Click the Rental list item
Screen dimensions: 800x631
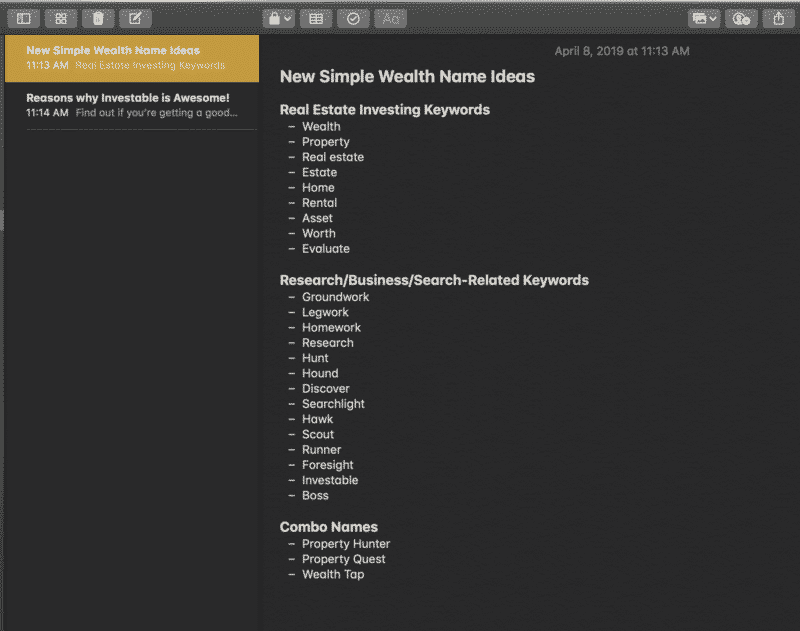click(x=319, y=203)
